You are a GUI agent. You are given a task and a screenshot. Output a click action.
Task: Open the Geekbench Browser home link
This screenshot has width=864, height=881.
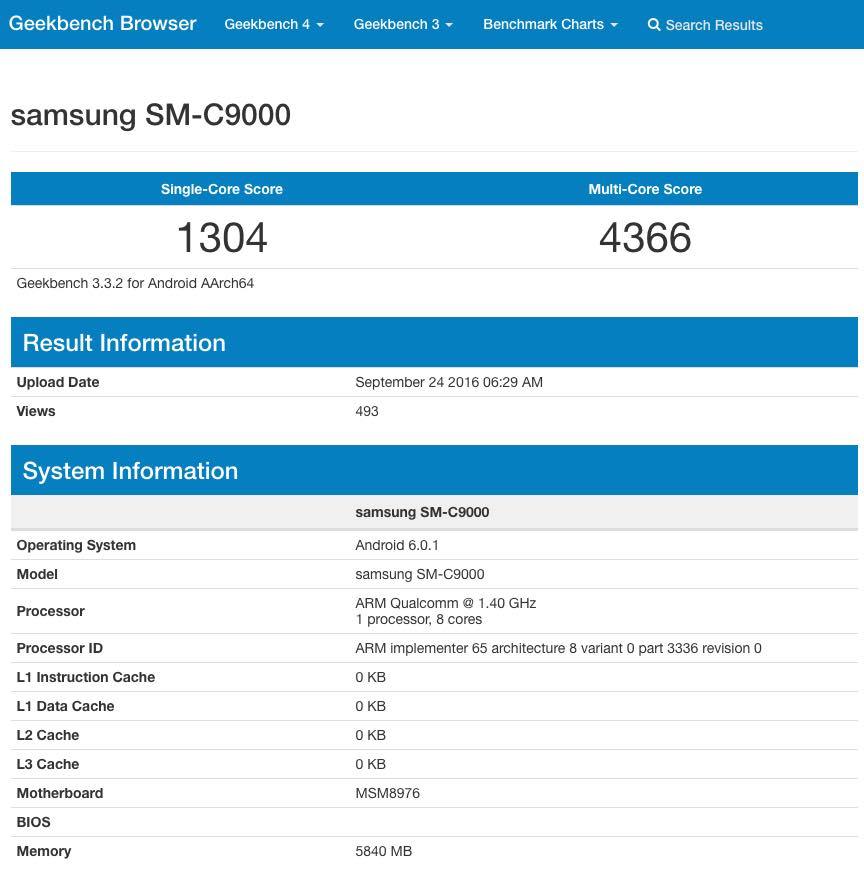coord(102,24)
